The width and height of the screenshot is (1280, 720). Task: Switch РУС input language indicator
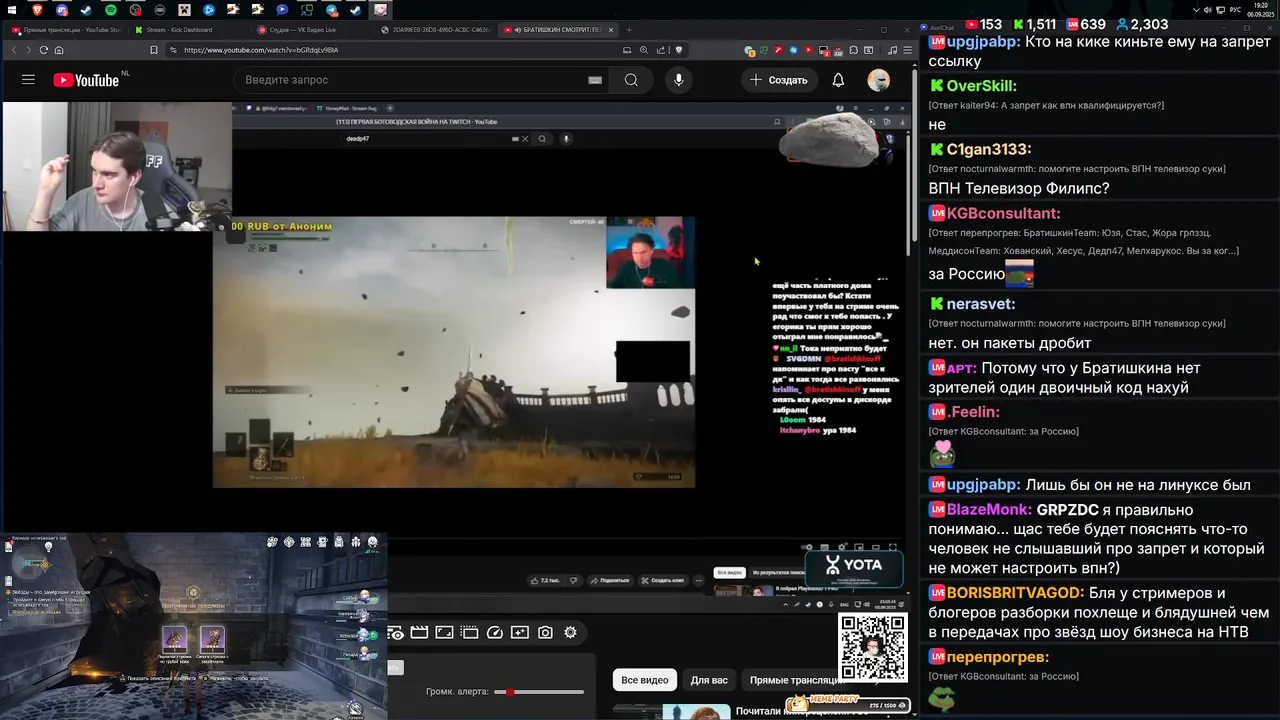[1235, 10]
